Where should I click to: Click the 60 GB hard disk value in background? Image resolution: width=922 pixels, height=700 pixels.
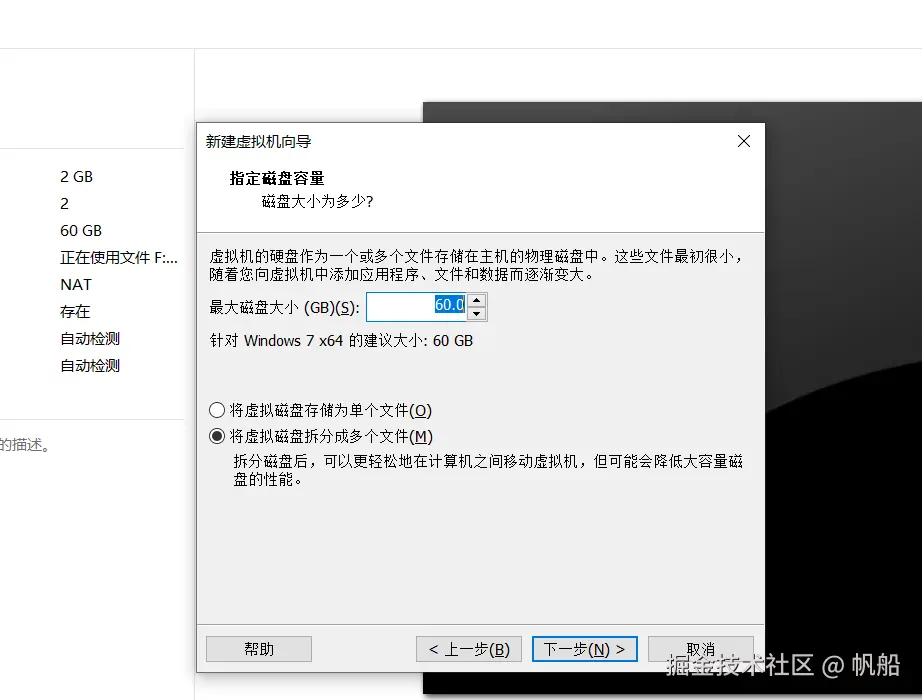81,231
